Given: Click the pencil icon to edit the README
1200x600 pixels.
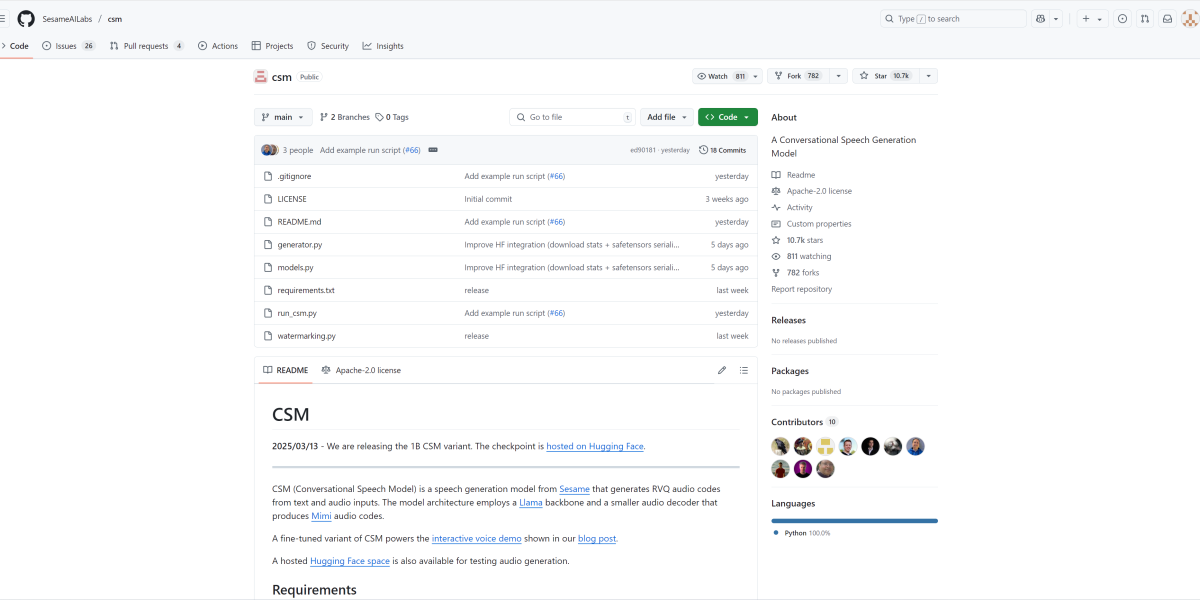Looking at the screenshot, I should [722, 370].
